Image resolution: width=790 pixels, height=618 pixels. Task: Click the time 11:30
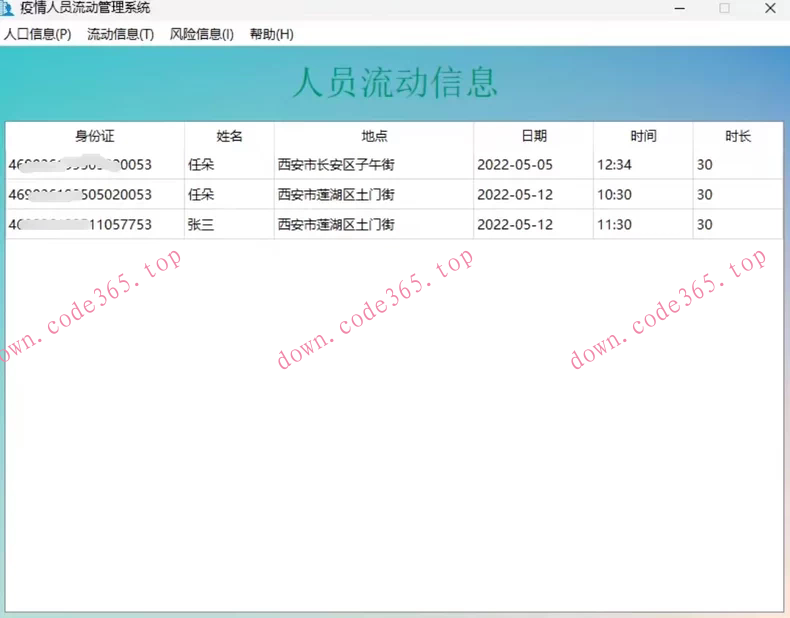614,225
